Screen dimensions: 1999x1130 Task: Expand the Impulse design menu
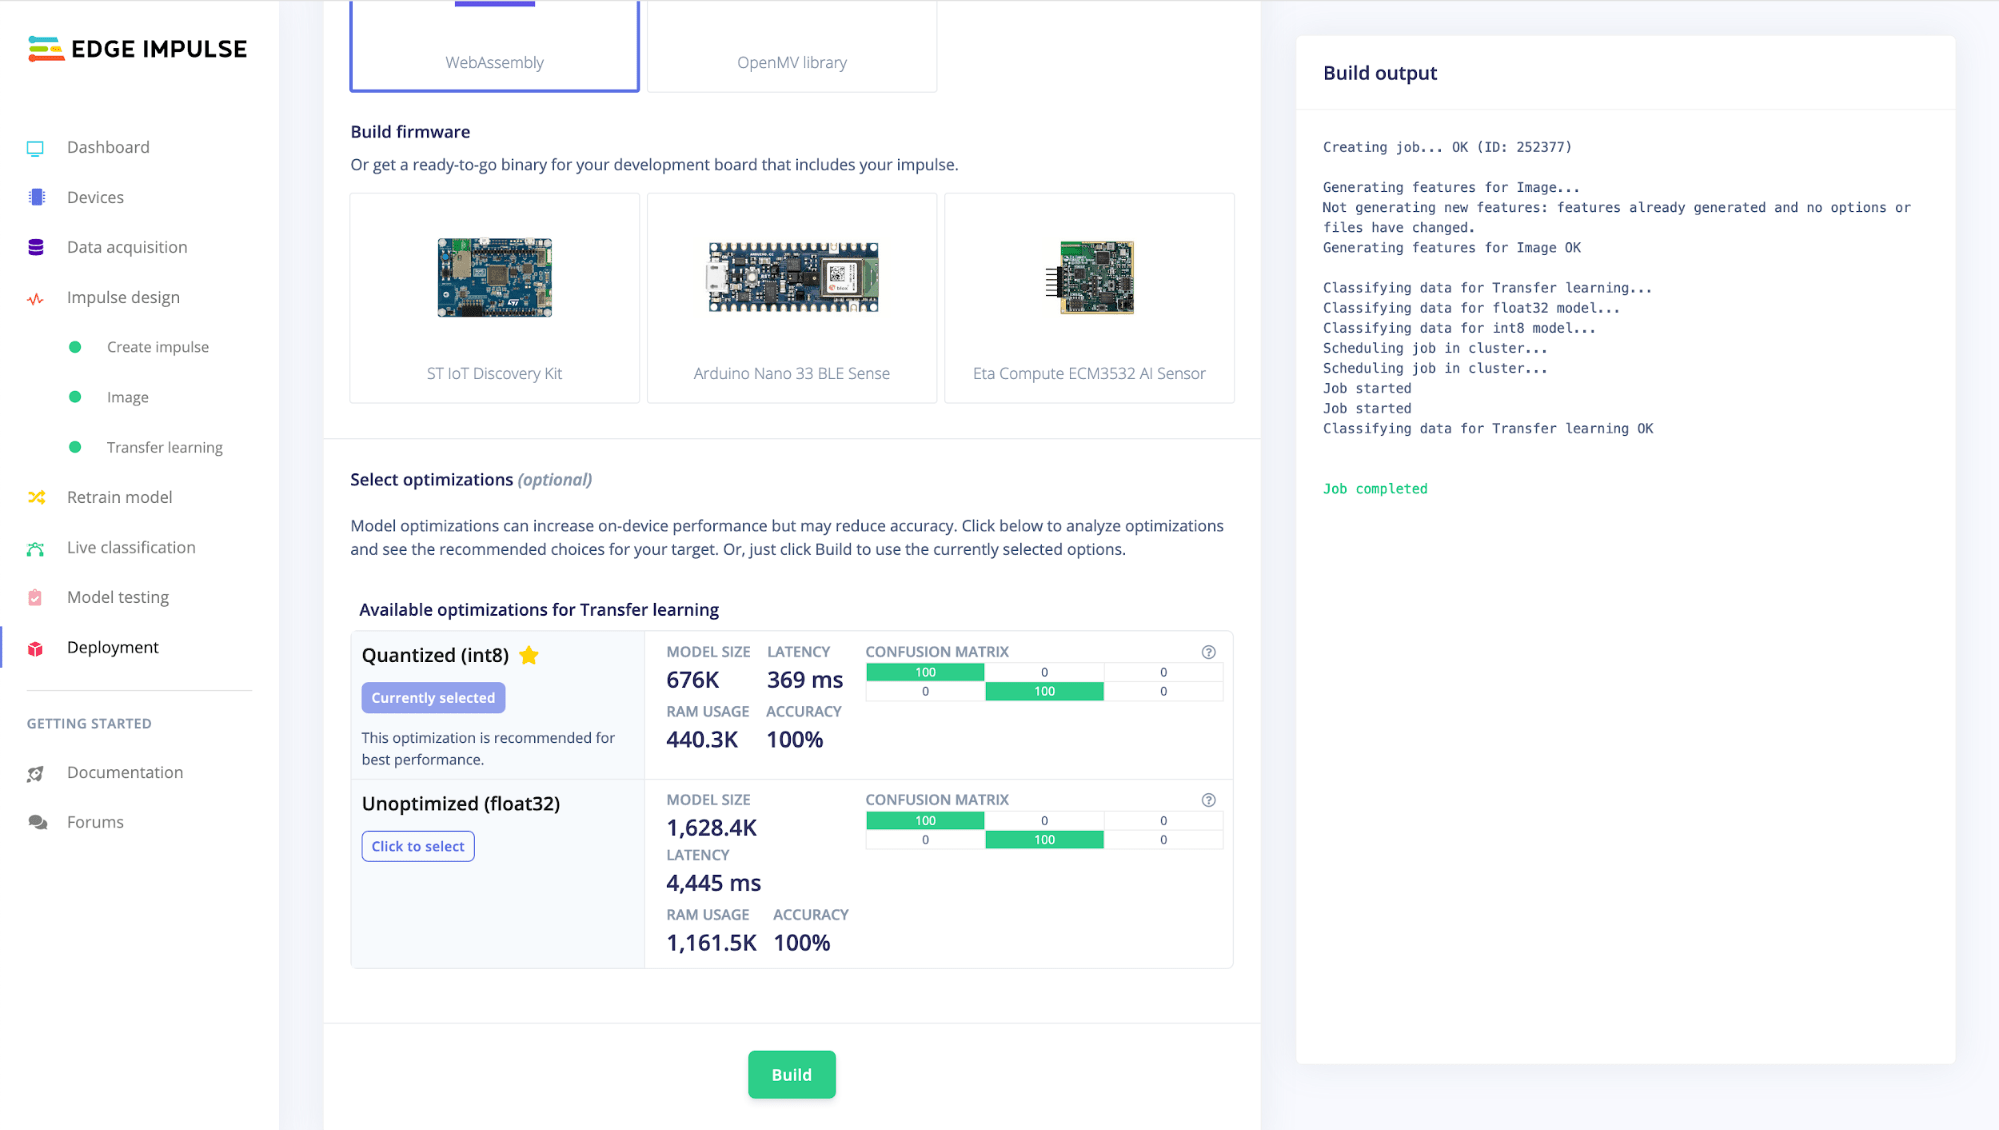click(x=123, y=297)
